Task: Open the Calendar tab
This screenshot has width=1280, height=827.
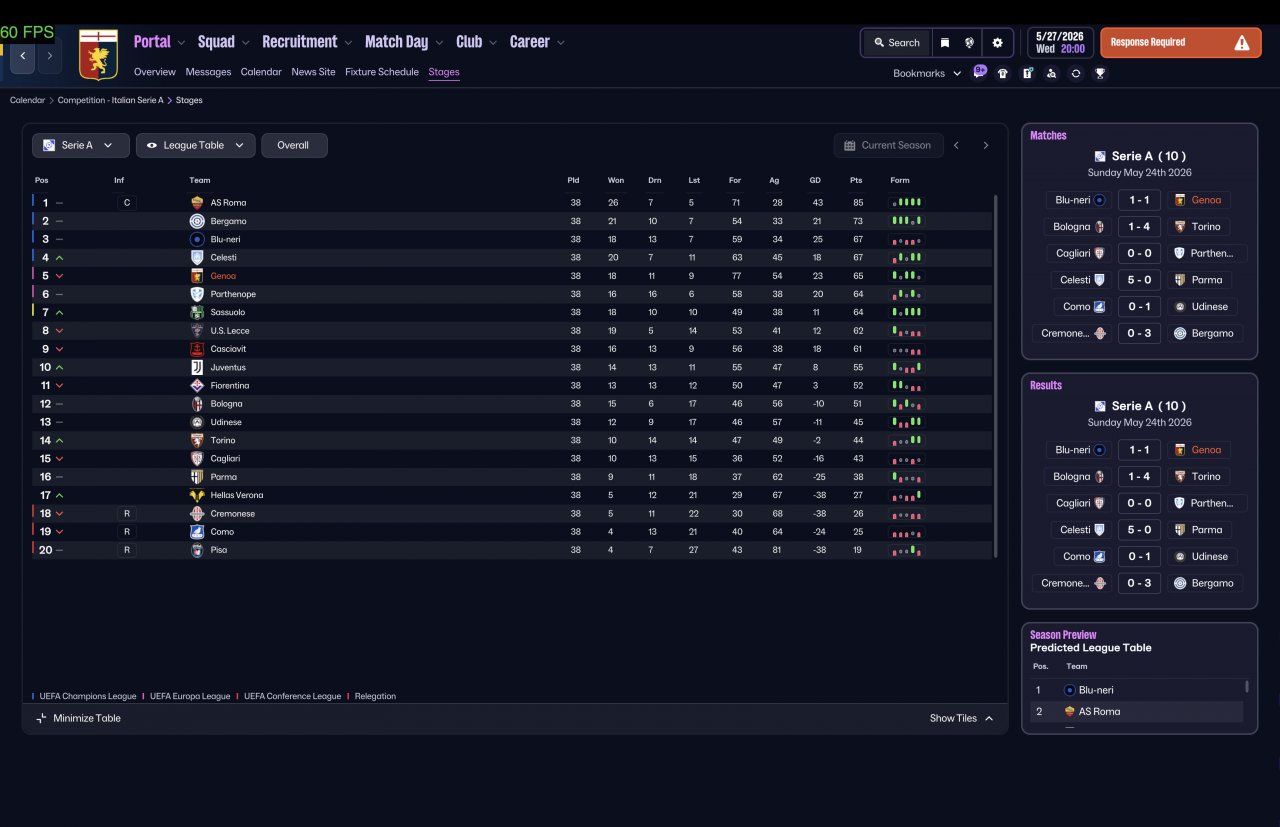Action: point(261,72)
